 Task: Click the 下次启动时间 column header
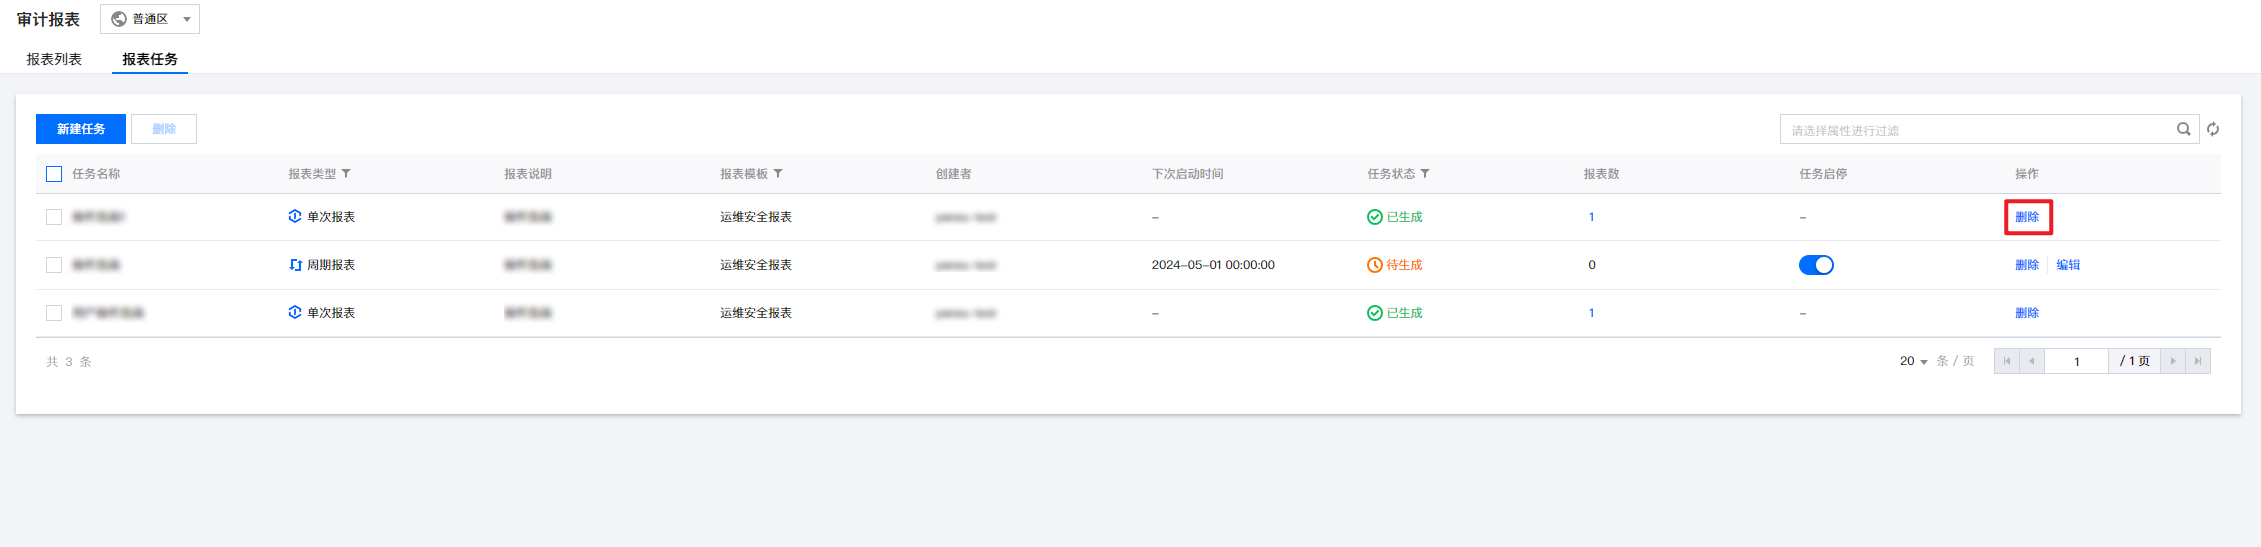(1187, 174)
